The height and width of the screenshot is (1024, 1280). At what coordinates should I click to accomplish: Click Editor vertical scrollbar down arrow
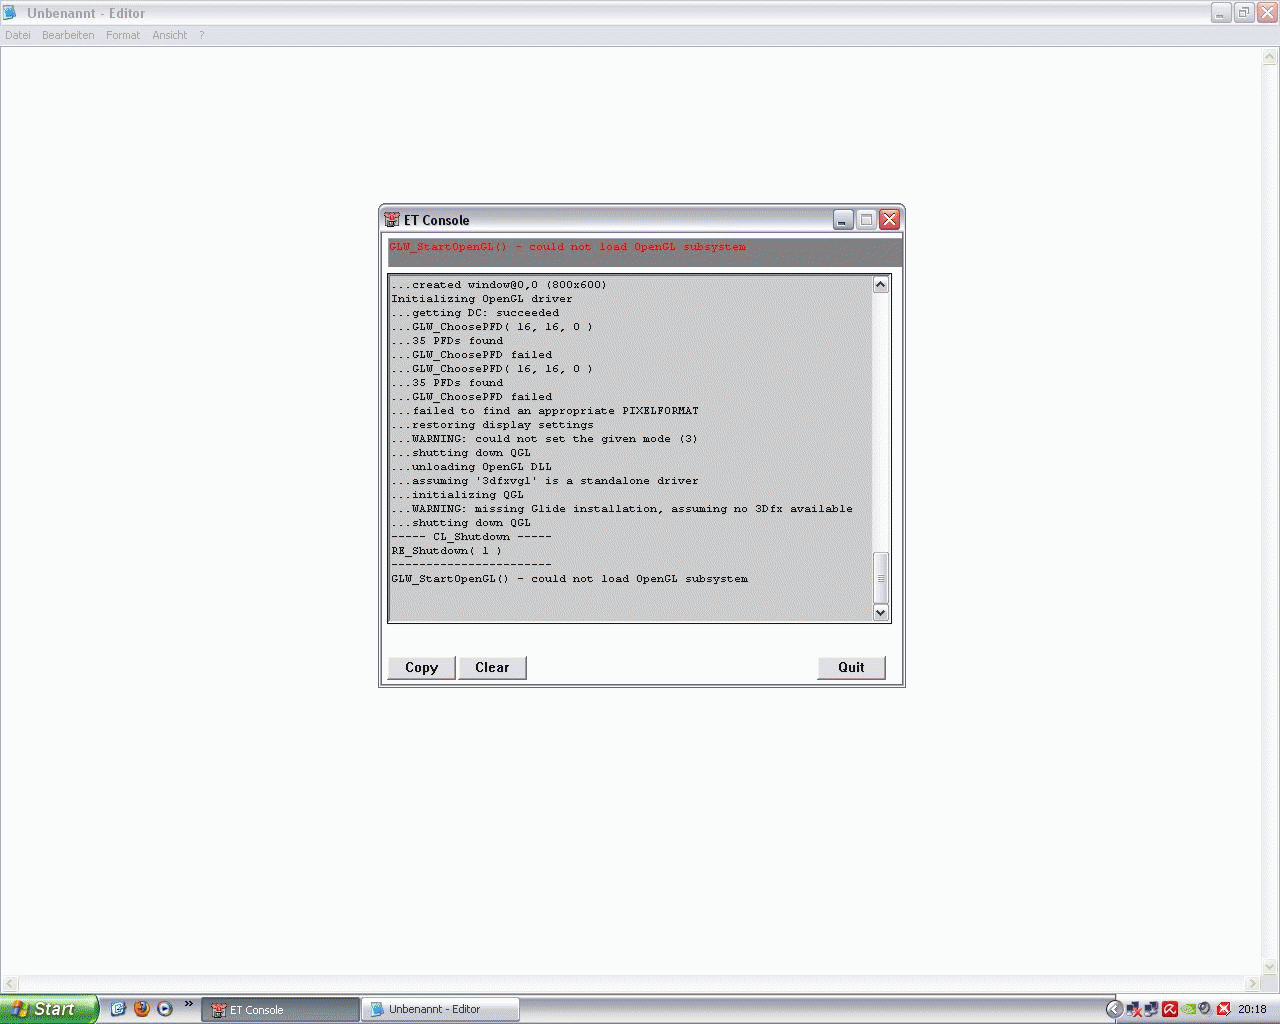point(1271,967)
